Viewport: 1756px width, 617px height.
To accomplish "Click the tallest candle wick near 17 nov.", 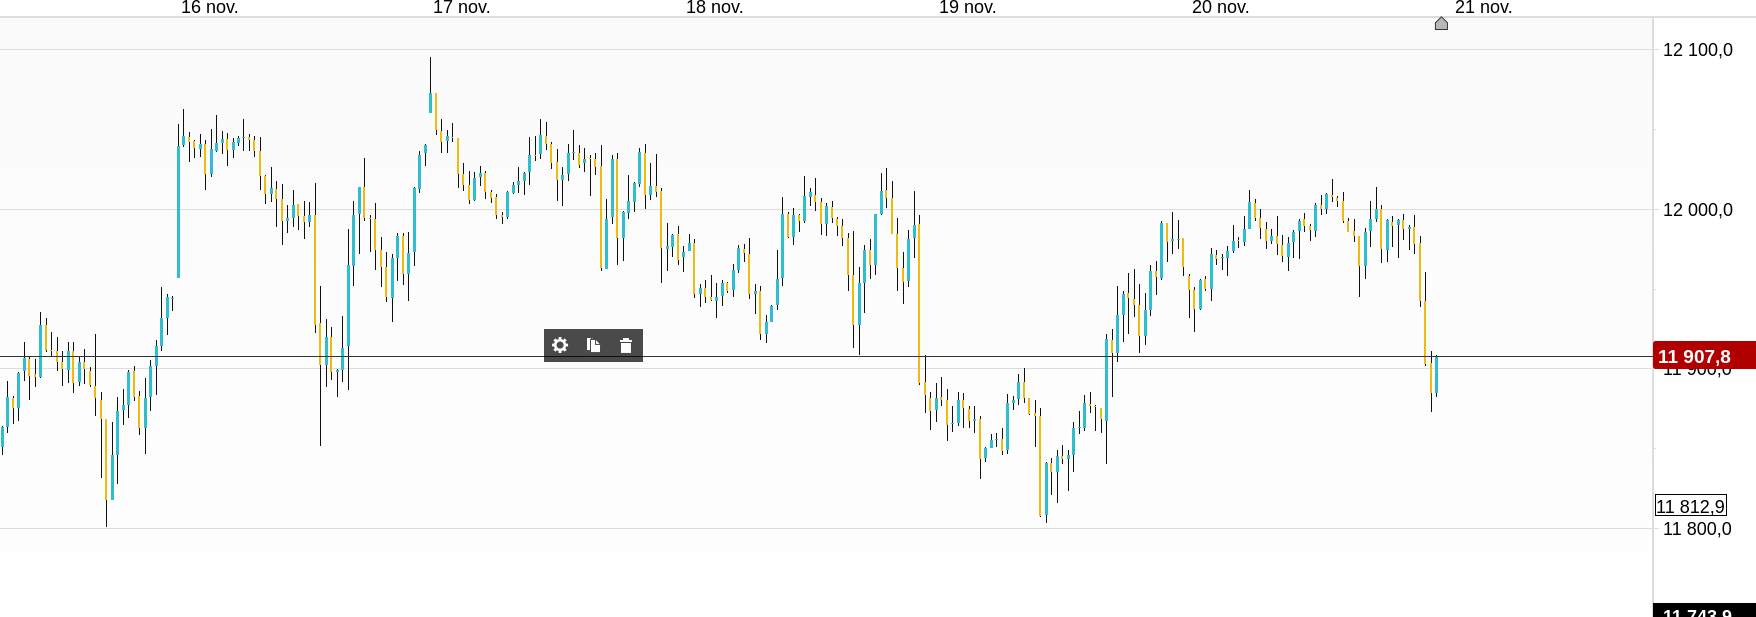I will [431, 75].
